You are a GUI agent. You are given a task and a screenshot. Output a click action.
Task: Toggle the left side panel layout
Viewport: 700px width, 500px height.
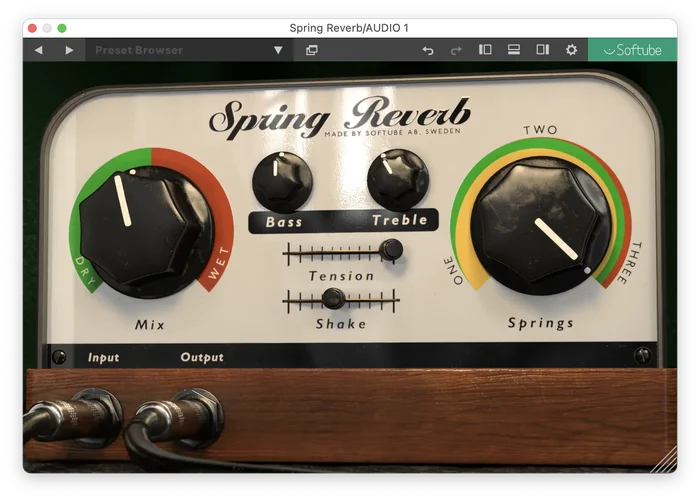coord(485,50)
